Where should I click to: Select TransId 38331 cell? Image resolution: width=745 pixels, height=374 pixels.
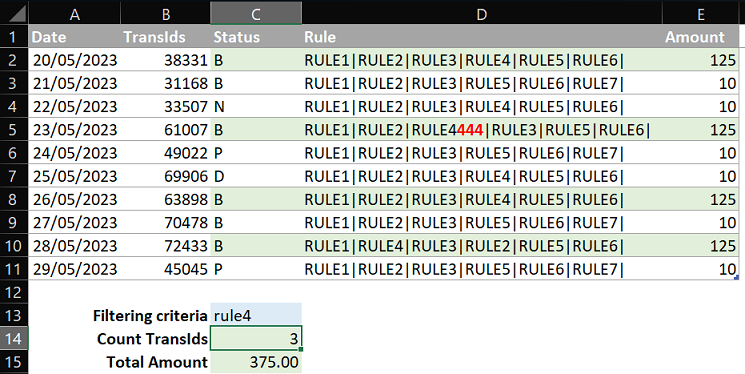[165, 60]
